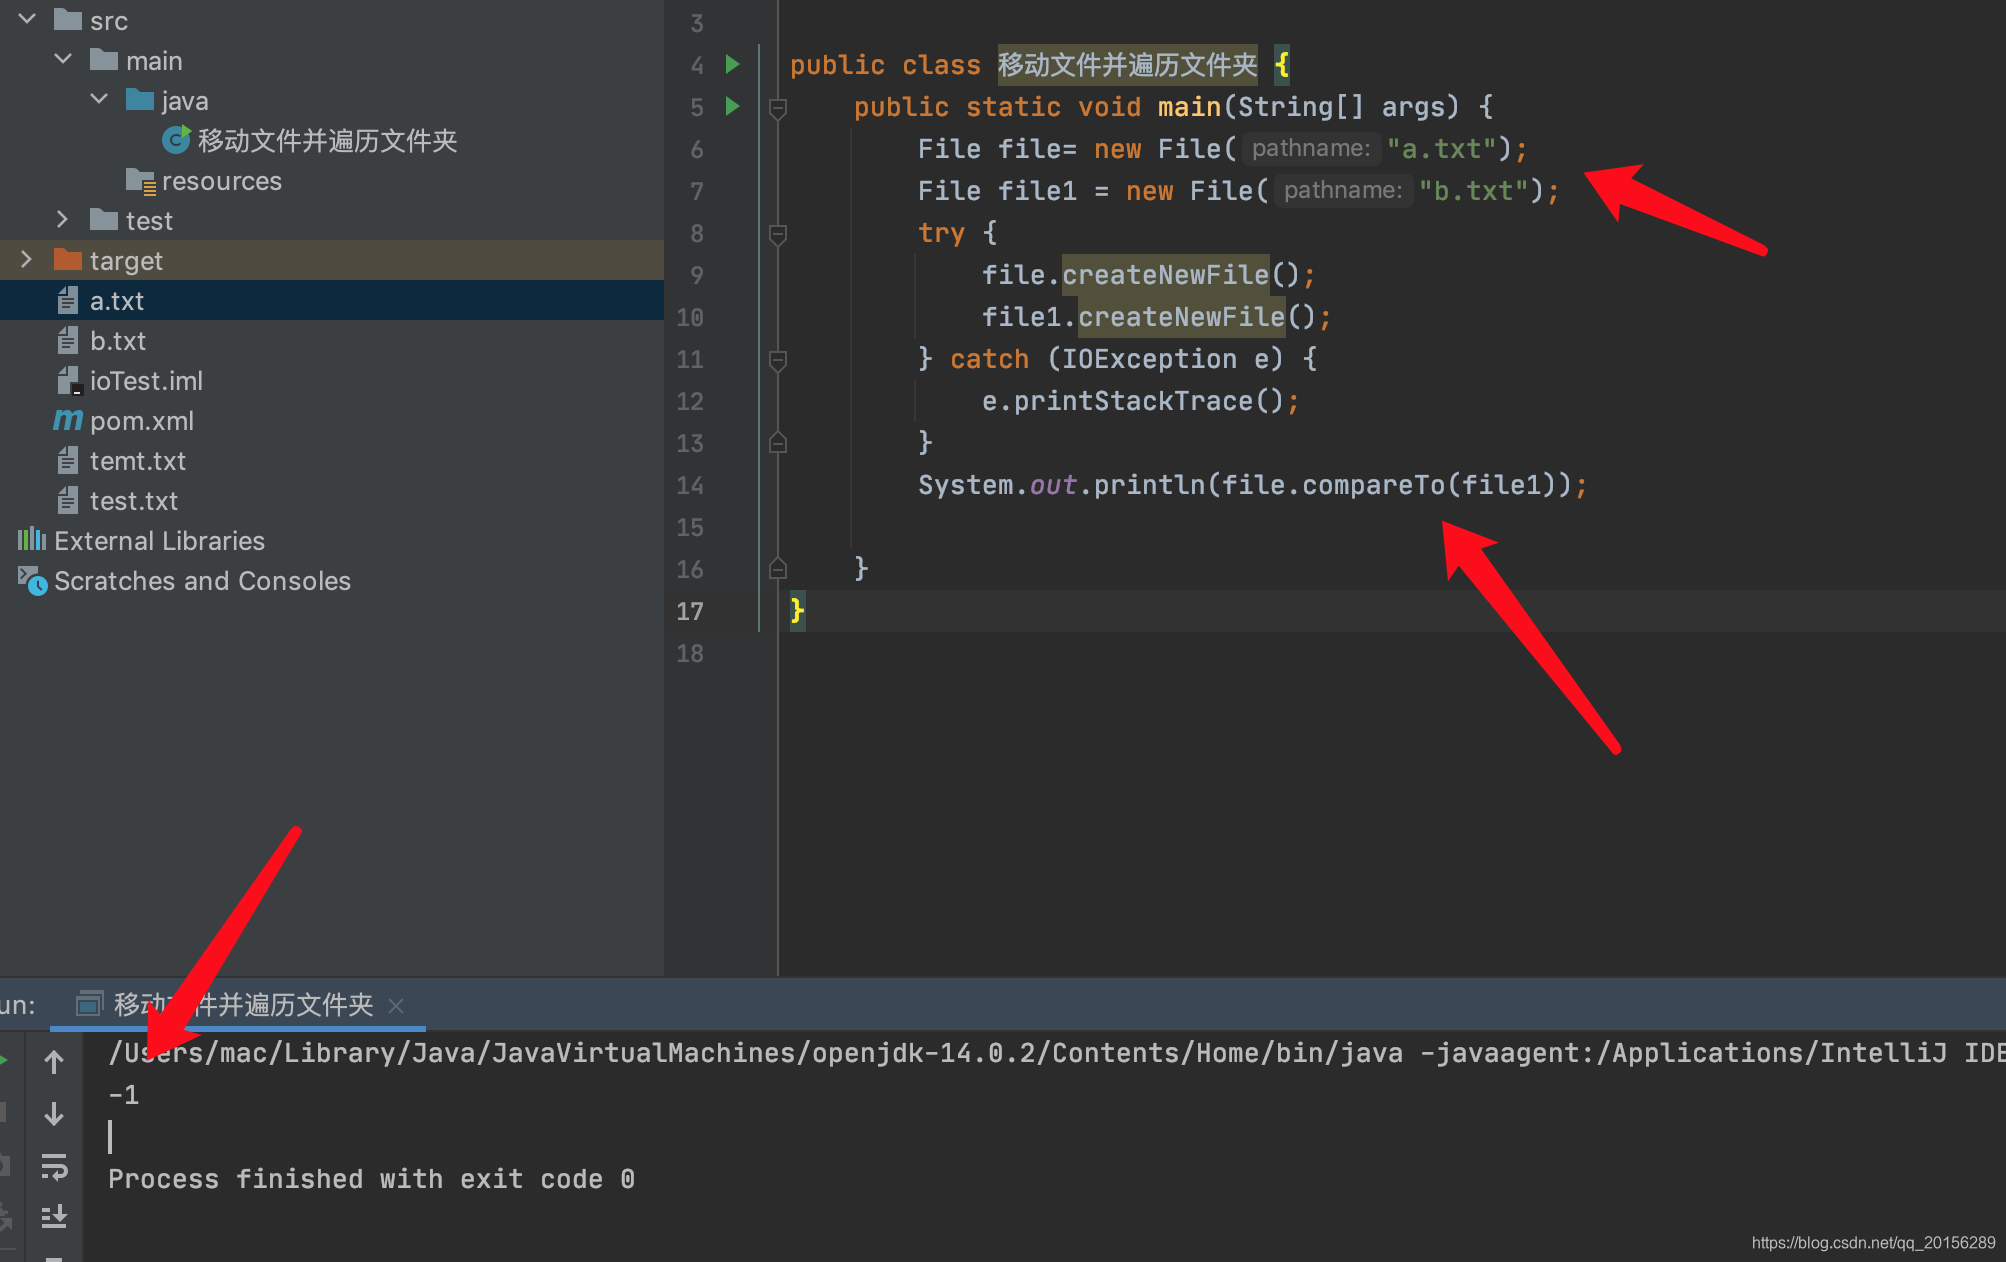The height and width of the screenshot is (1262, 2006).
Task: Toggle soft-wrap in the run console
Action: coord(54,1166)
